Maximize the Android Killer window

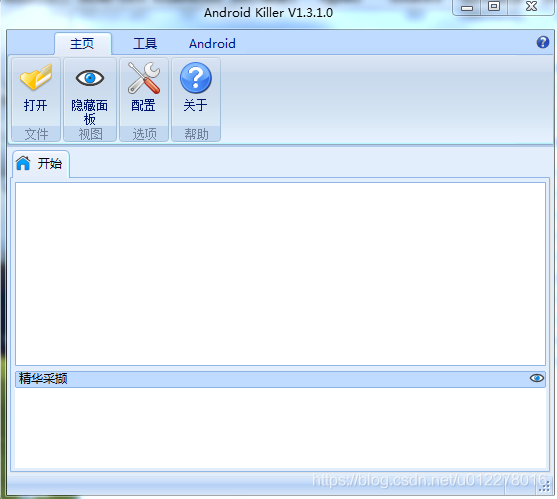pos(494,7)
